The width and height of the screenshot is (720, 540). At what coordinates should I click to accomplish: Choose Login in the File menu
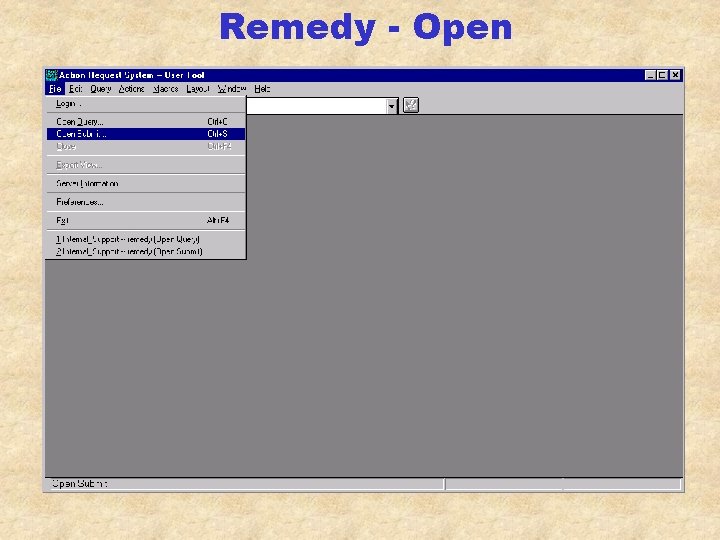[146, 104]
